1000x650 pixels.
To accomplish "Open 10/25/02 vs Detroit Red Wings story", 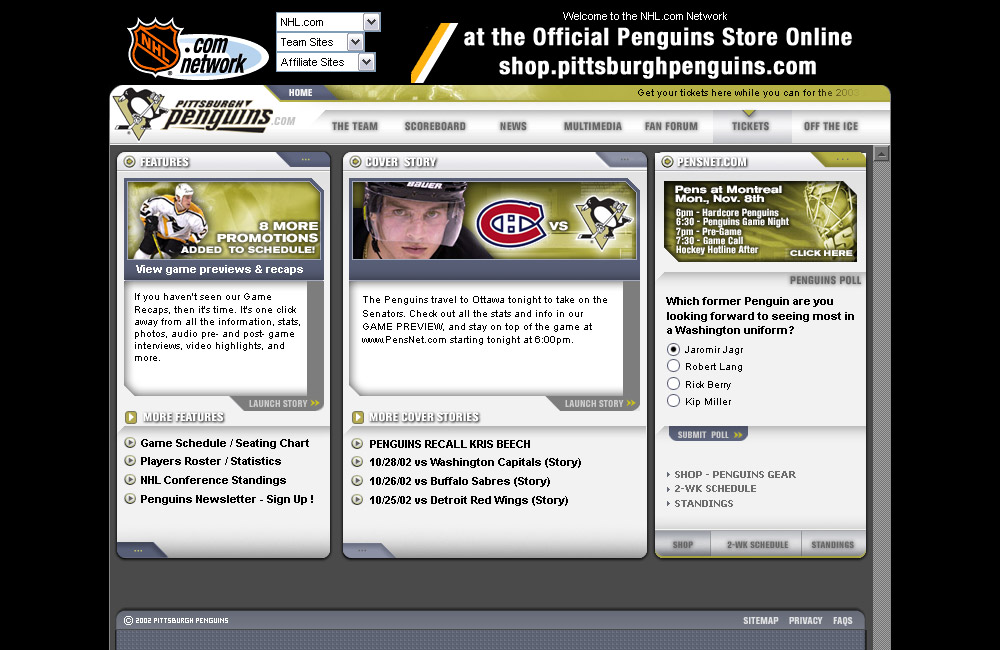I will coord(468,500).
